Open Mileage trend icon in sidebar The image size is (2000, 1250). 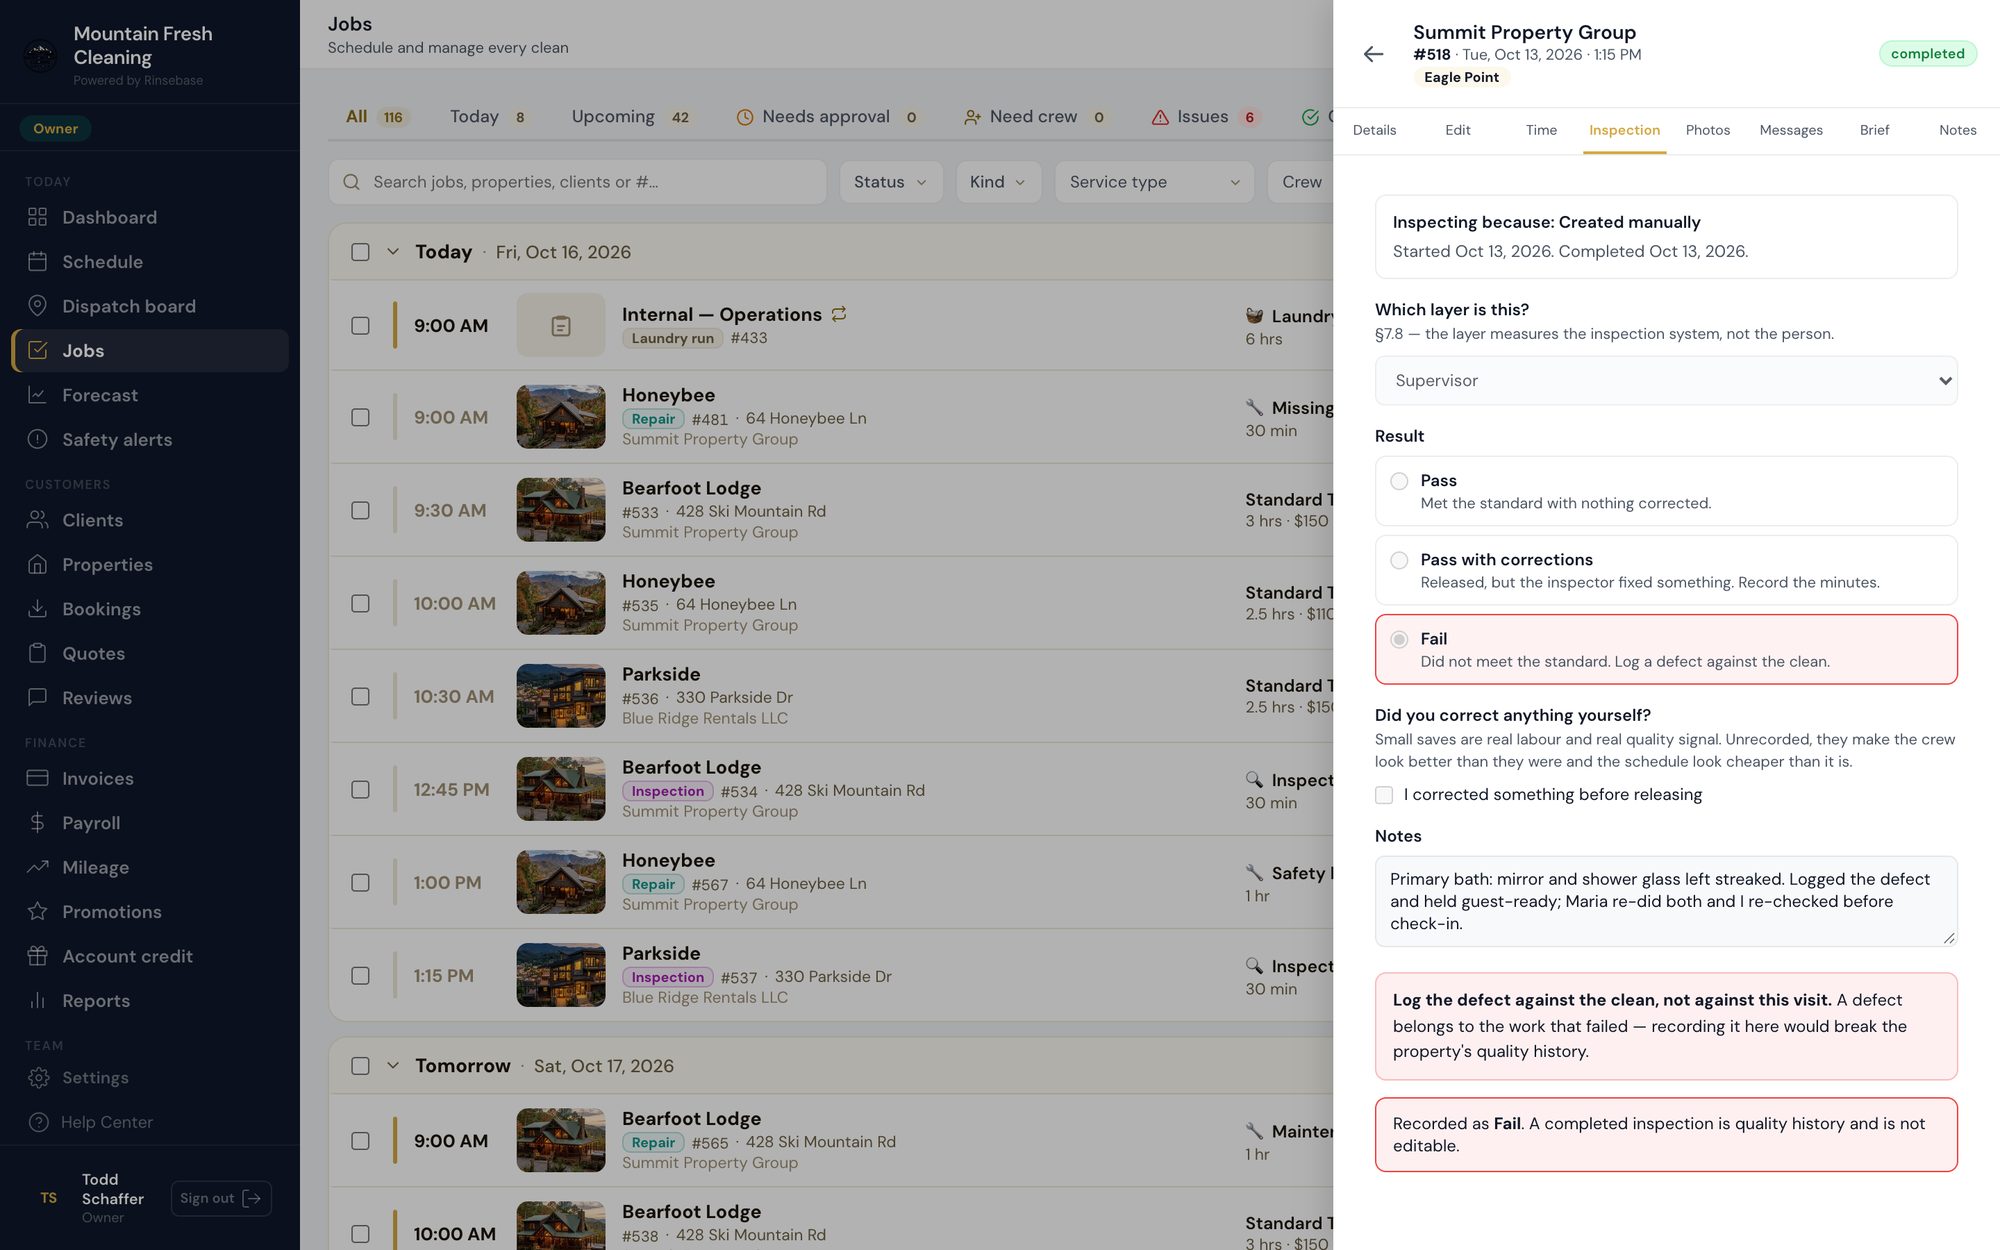38,867
